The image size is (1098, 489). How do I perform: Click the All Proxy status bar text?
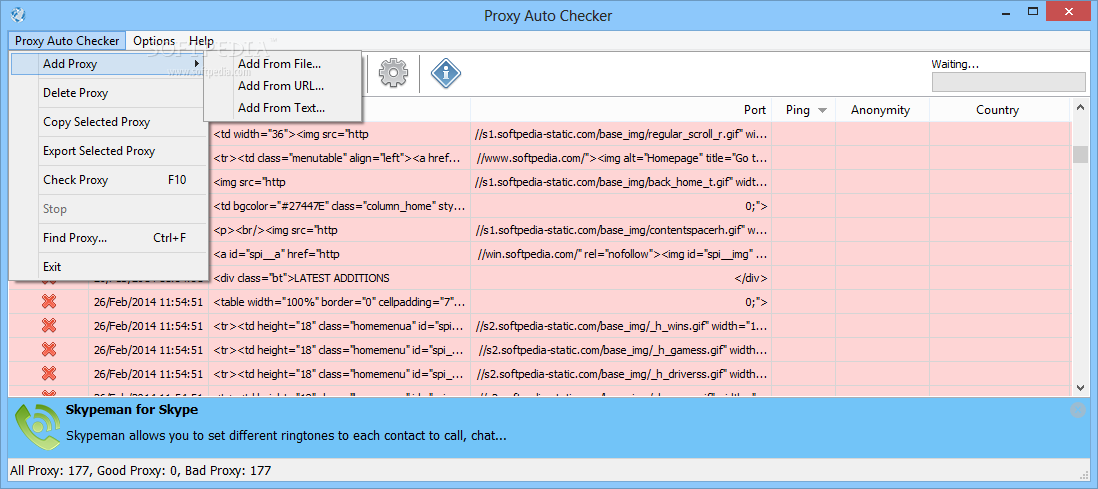point(140,471)
